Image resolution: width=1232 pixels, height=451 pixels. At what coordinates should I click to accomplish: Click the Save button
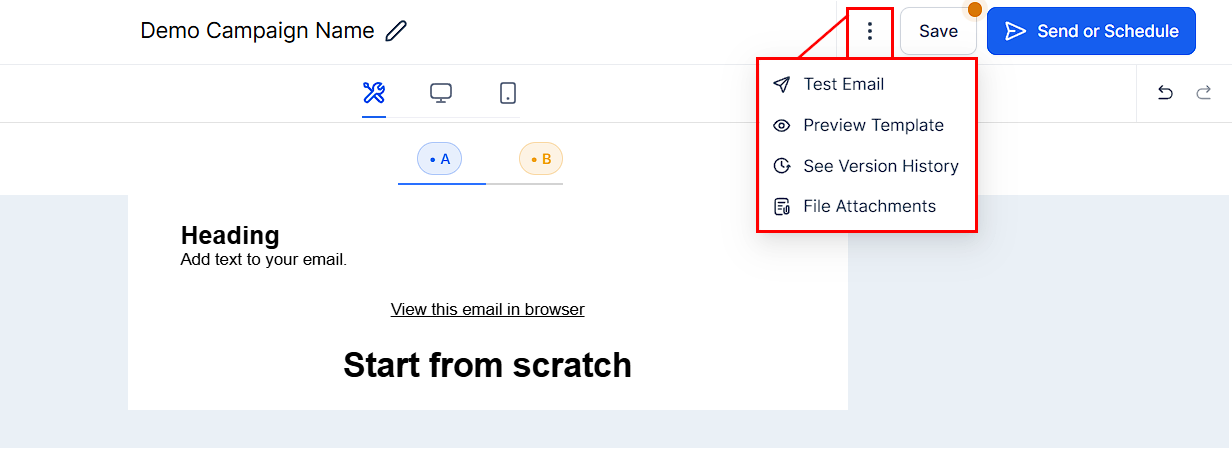tap(938, 31)
